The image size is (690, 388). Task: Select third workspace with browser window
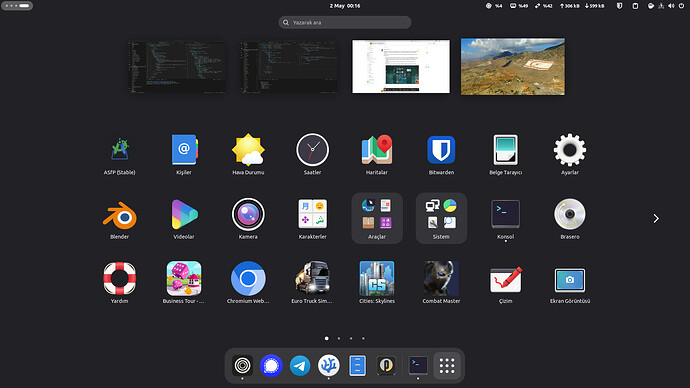click(x=401, y=66)
